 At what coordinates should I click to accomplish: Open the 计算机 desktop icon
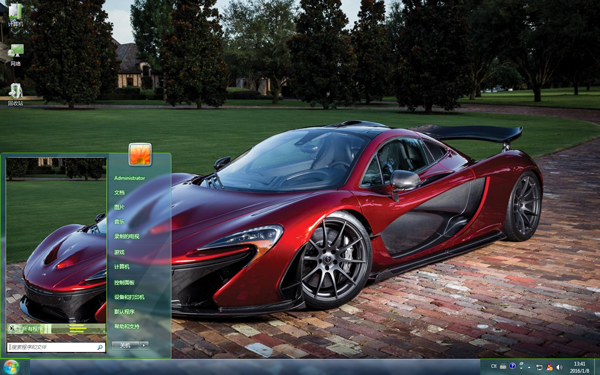point(15,15)
